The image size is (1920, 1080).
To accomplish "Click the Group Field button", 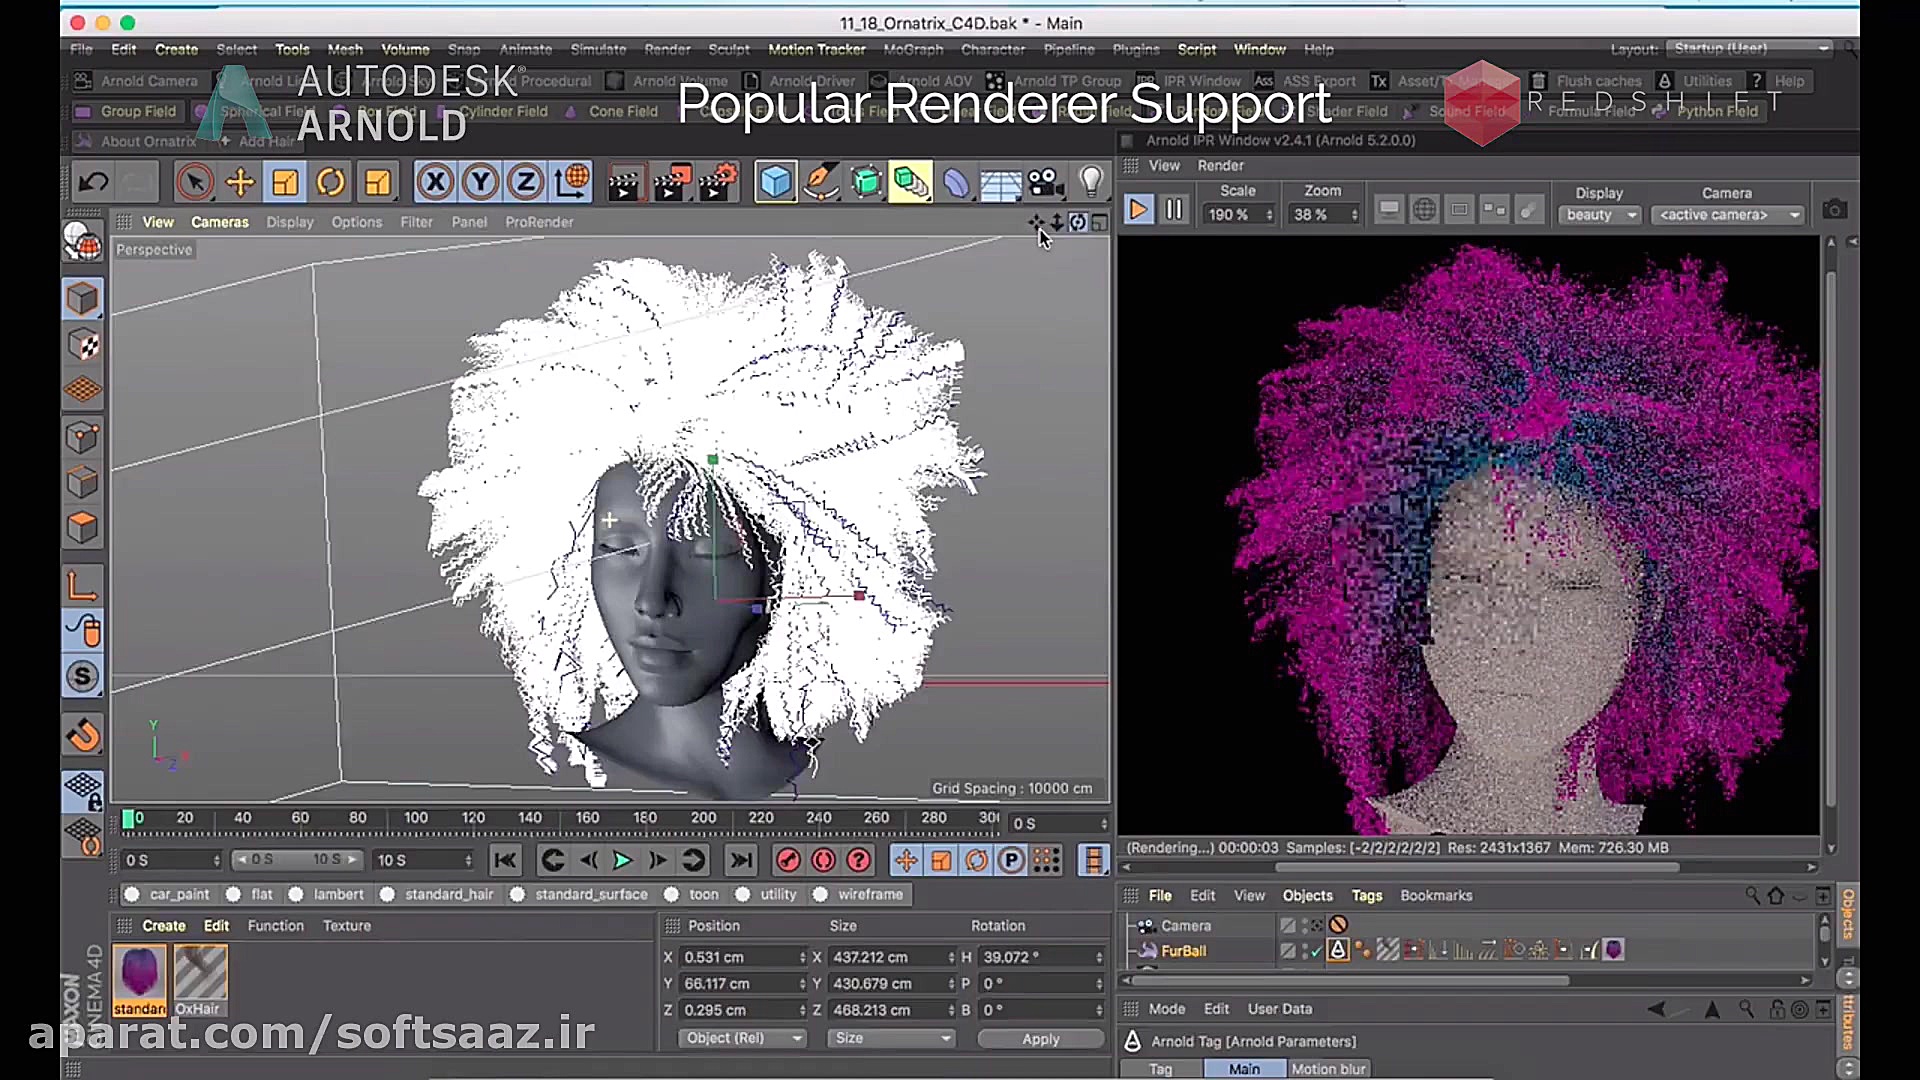I will point(138,111).
